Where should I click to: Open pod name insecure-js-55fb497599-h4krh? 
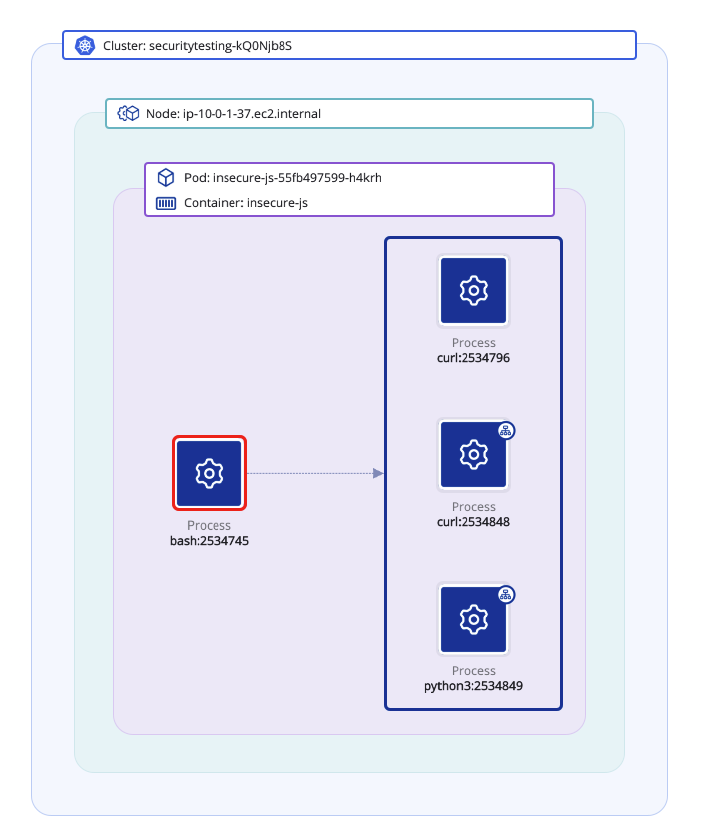[283, 178]
